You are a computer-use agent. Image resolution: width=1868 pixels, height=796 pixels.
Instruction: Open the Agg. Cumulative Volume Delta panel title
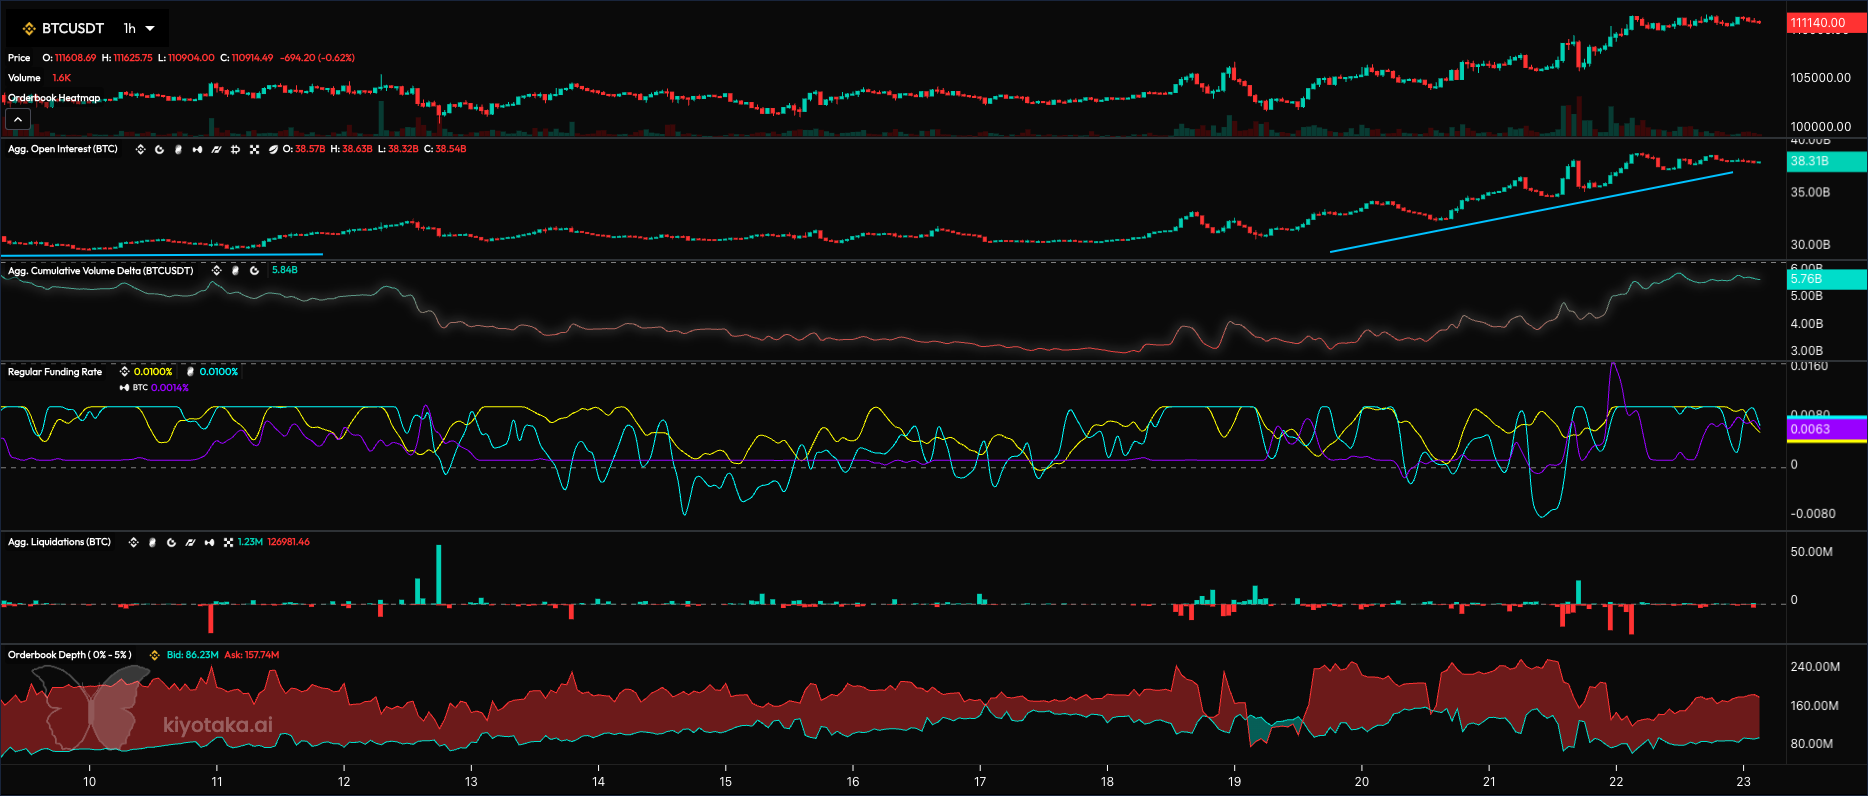point(101,271)
